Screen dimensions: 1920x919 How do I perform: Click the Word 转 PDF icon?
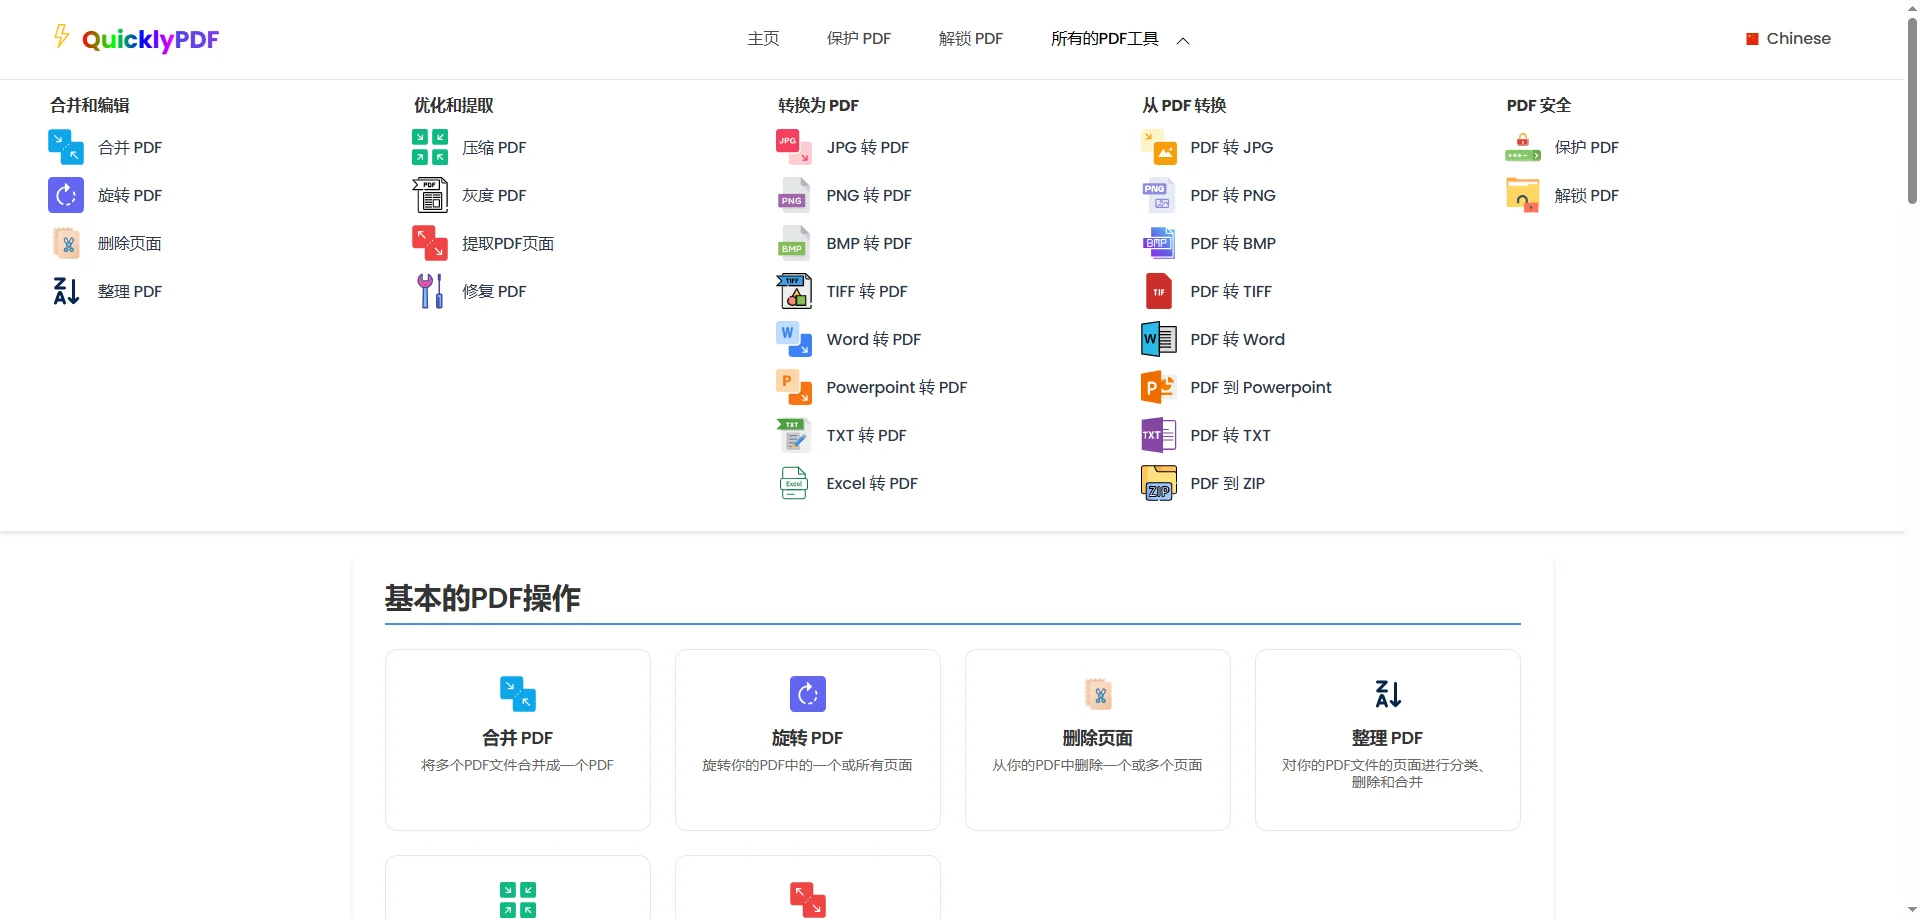click(794, 339)
